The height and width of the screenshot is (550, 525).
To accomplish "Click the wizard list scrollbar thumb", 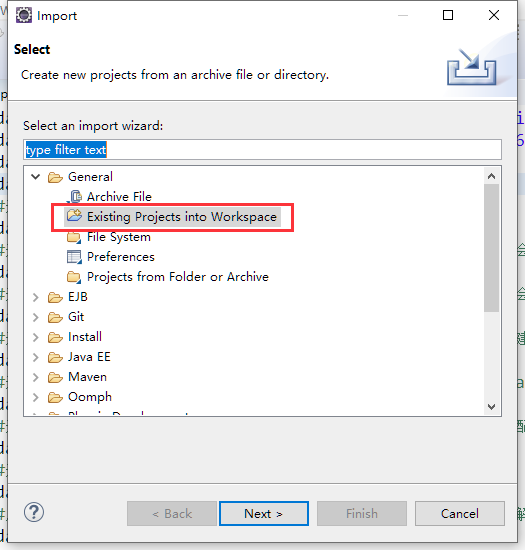I will point(491,248).
